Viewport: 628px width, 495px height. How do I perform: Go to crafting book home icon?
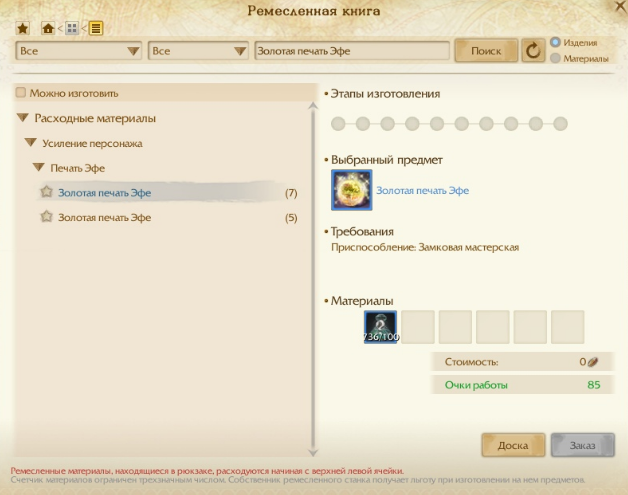(48, 28)
